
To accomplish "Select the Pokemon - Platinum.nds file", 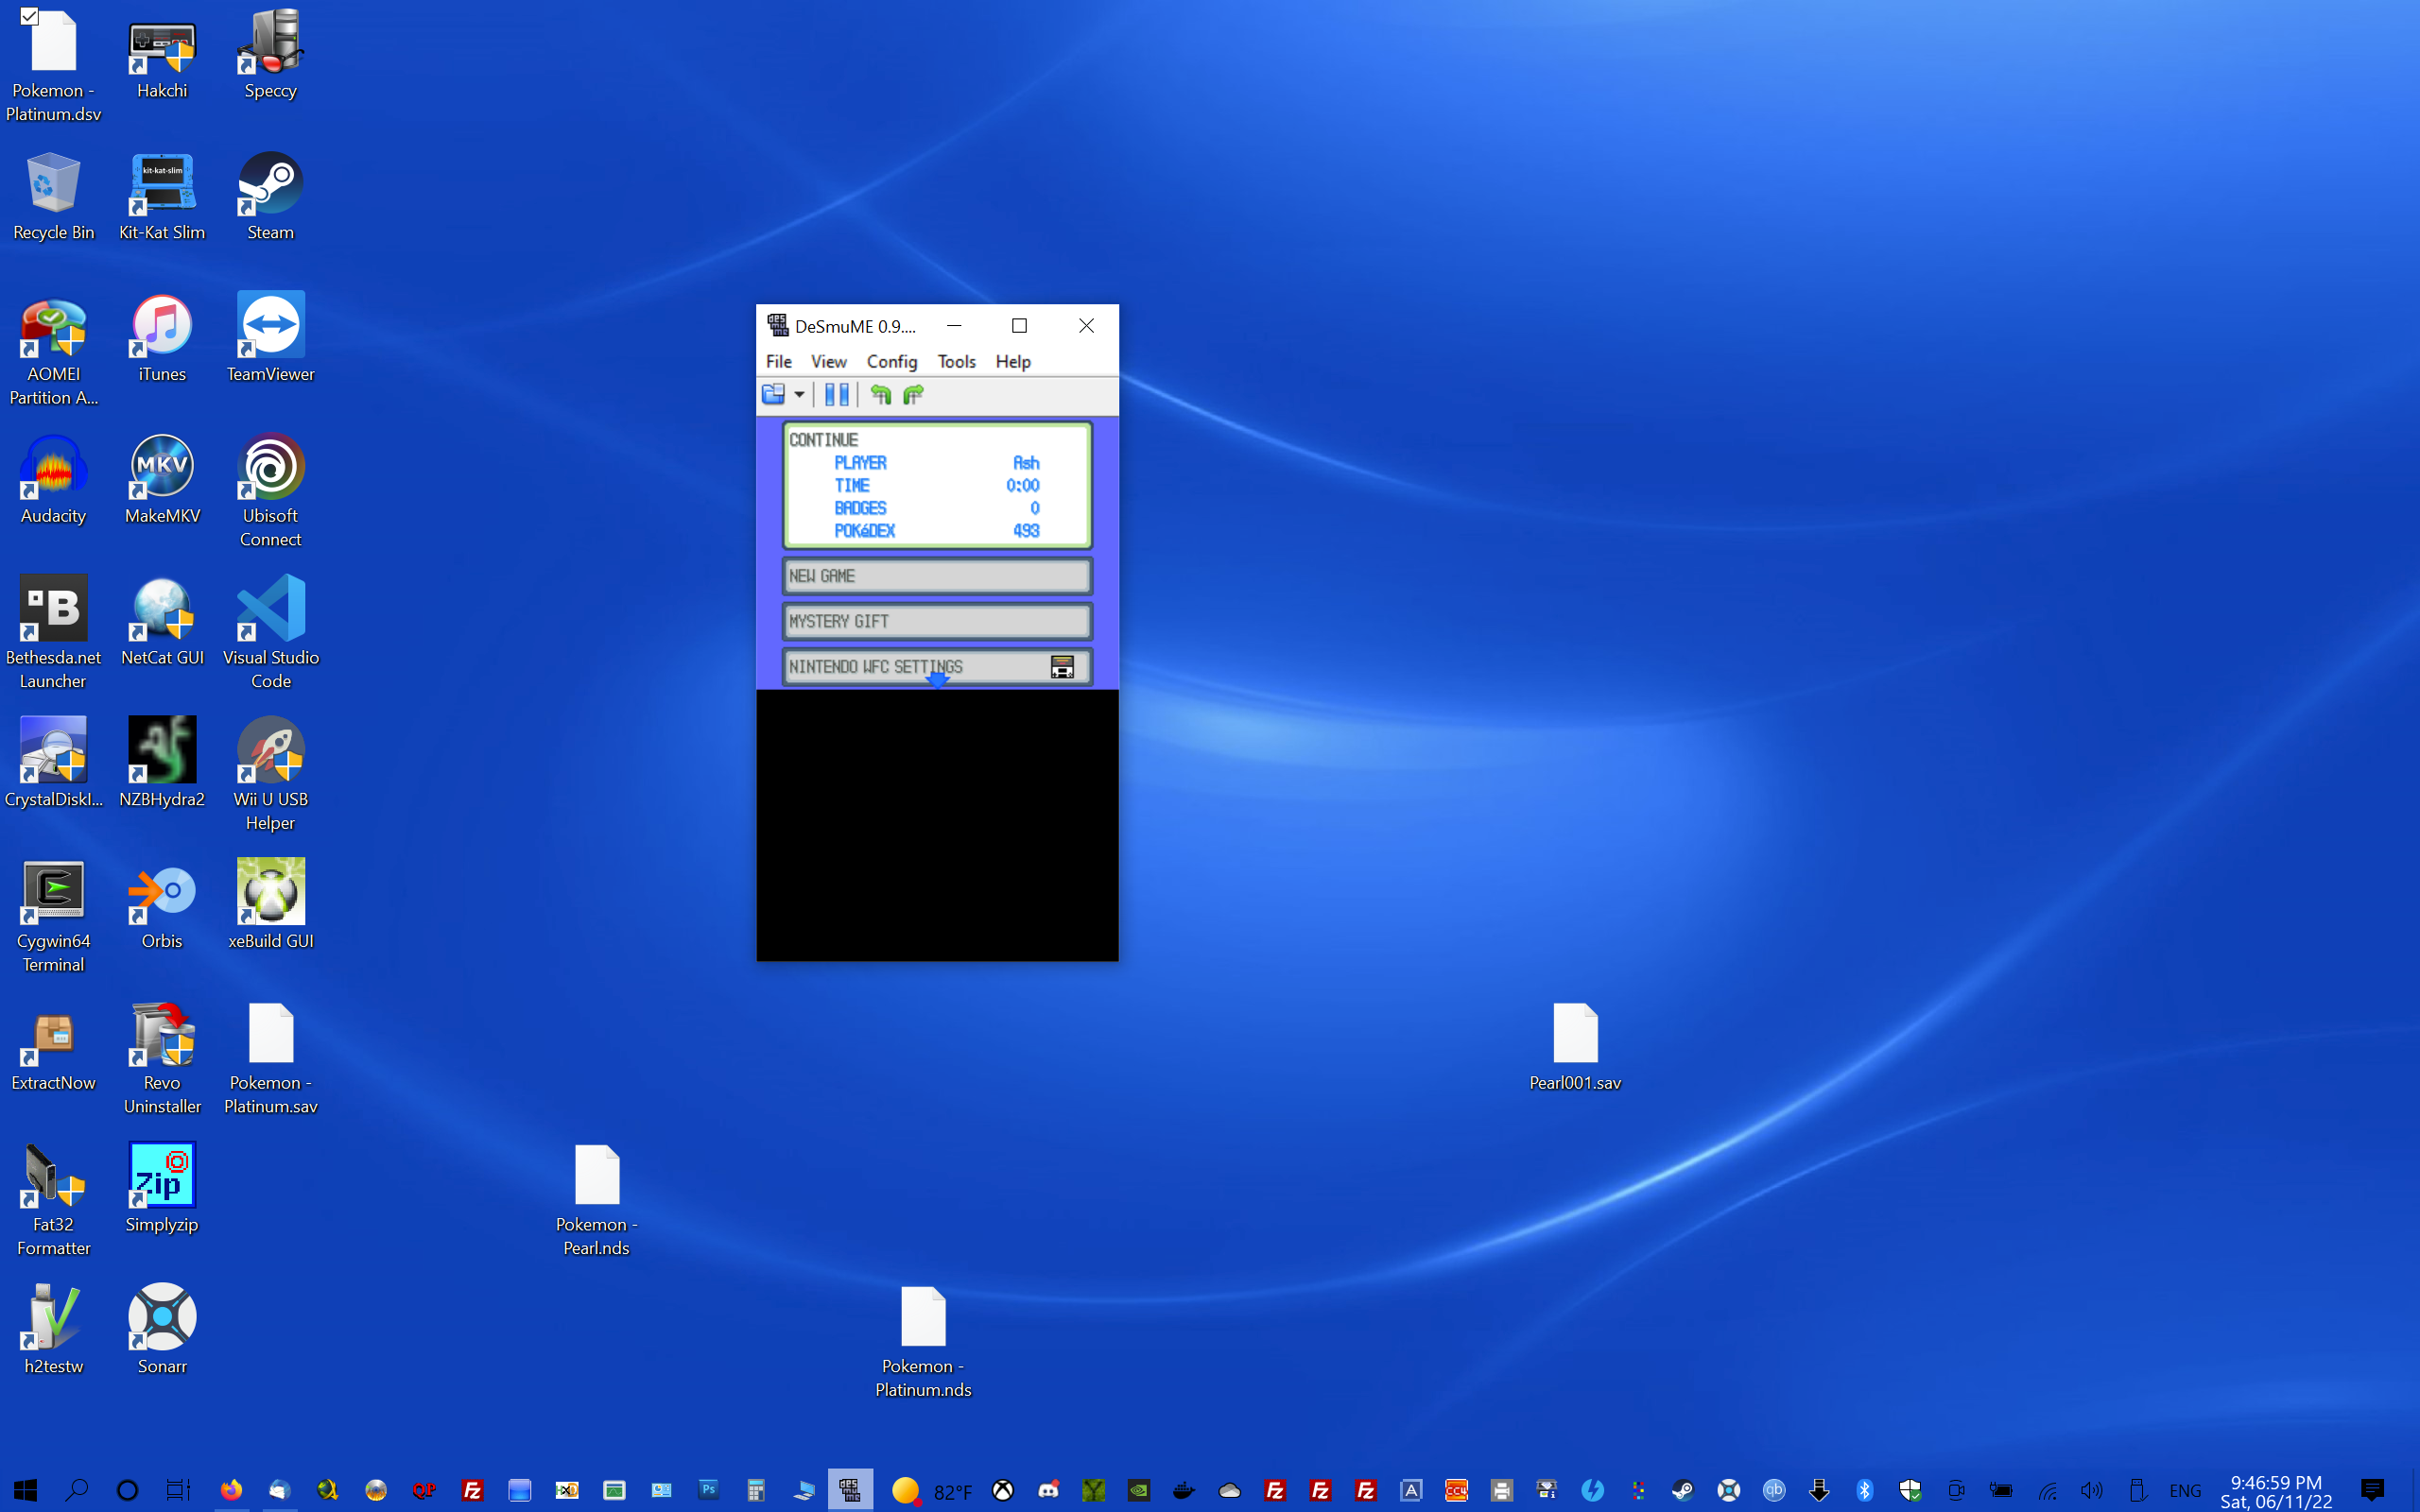I will coord(923,1342).
